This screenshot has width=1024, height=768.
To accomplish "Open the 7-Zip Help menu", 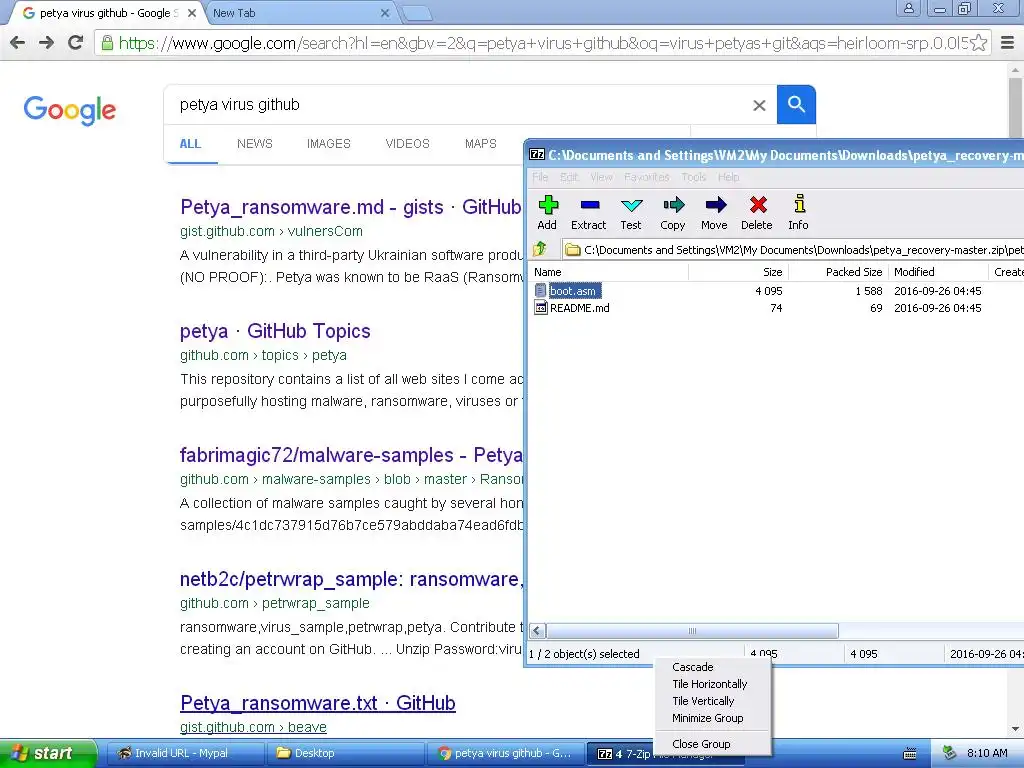I will point(728,177).
